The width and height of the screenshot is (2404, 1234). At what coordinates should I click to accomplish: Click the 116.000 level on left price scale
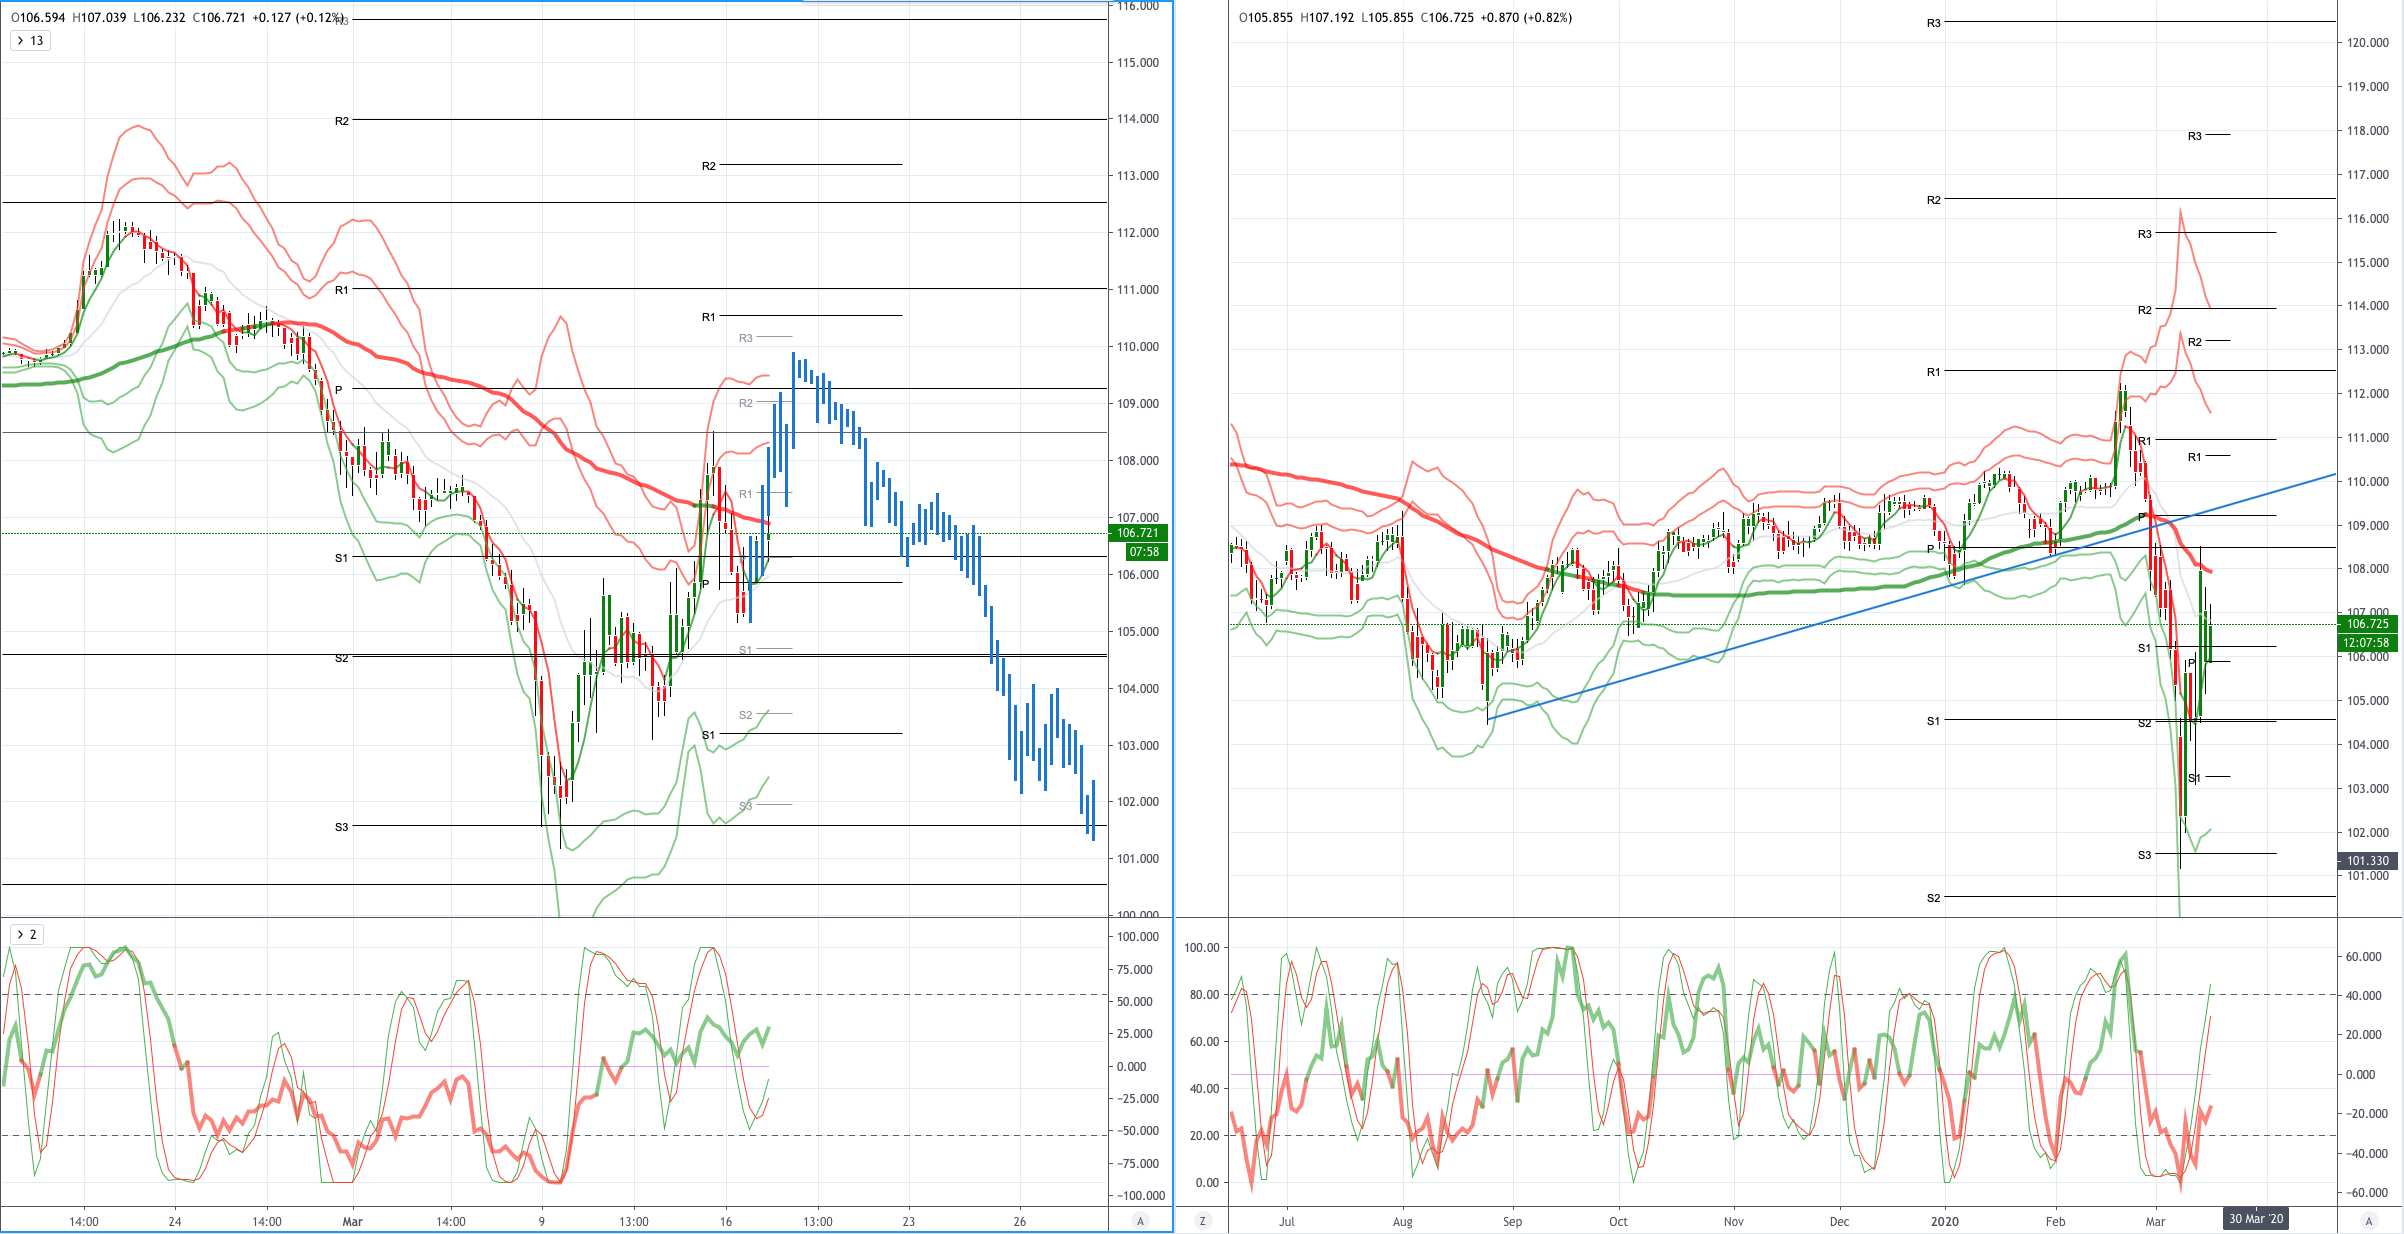[x=1138, y=6]
